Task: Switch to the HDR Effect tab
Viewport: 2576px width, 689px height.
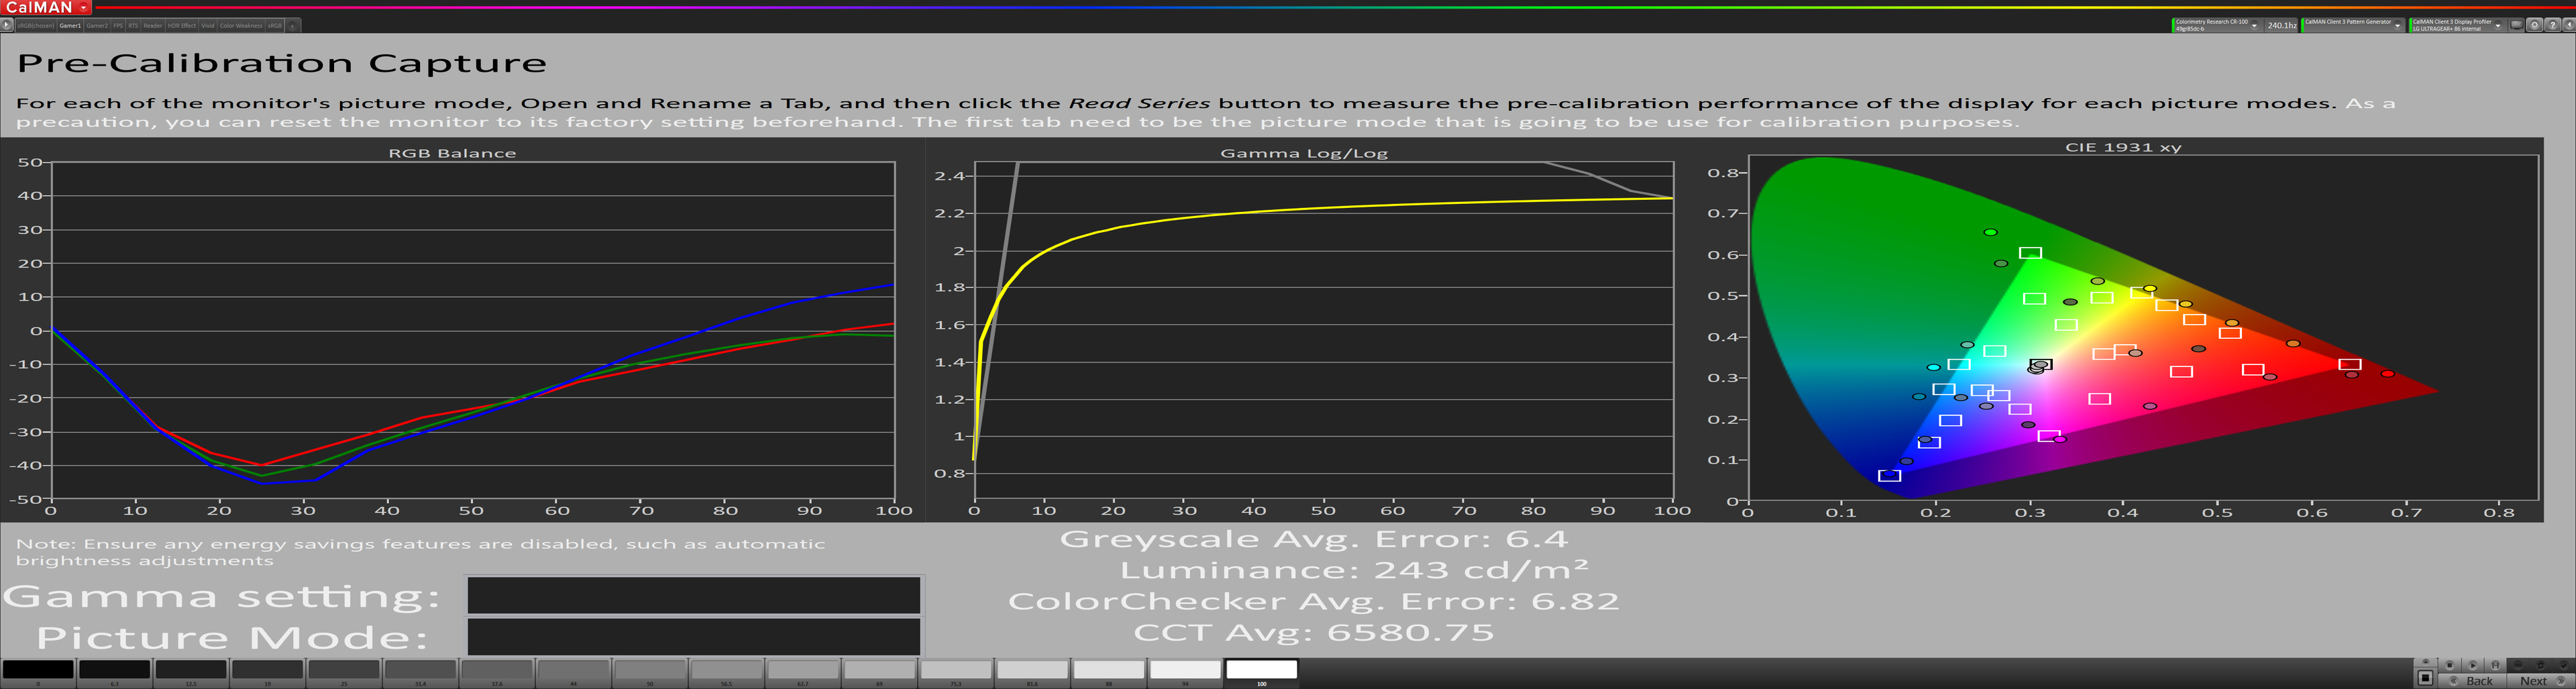Action: [181, 26]
